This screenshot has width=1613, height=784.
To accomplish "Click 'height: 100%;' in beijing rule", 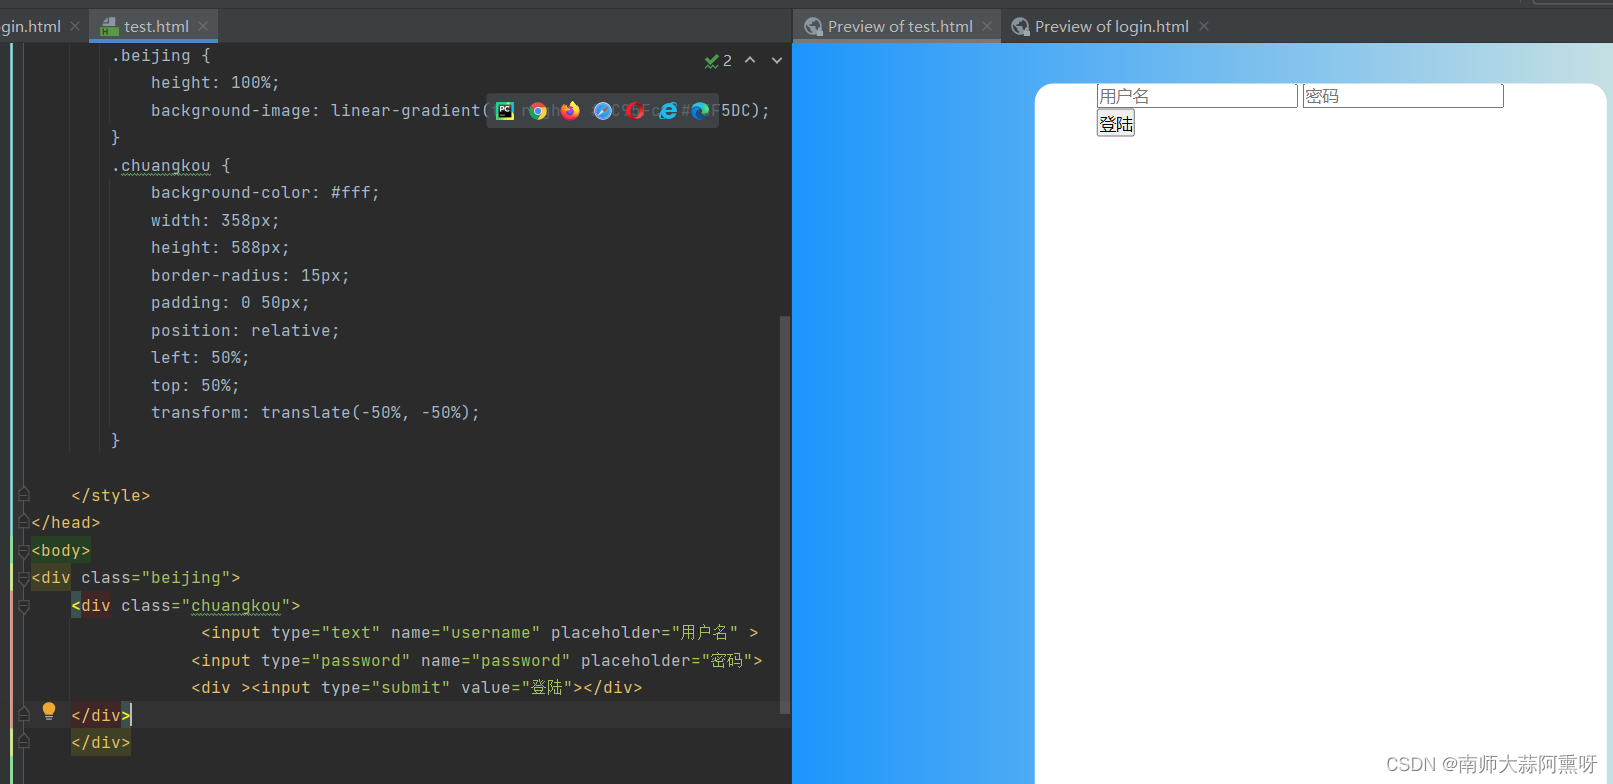I will pos(215,83).
